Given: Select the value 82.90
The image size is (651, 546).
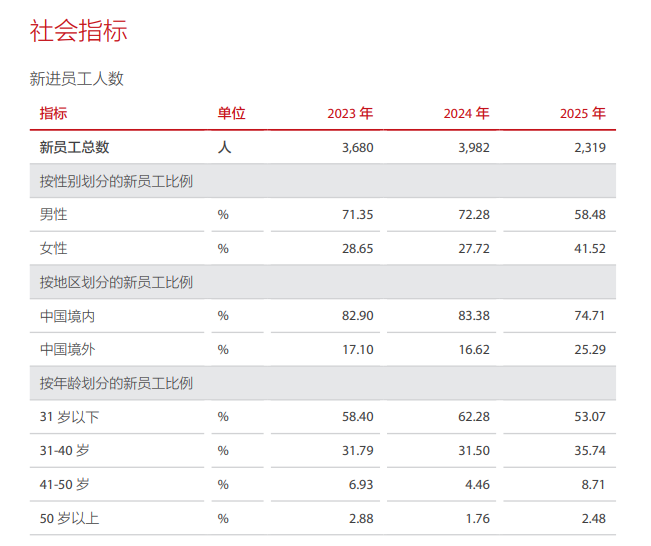Looking at the screenshot, I should coord(357,316).
